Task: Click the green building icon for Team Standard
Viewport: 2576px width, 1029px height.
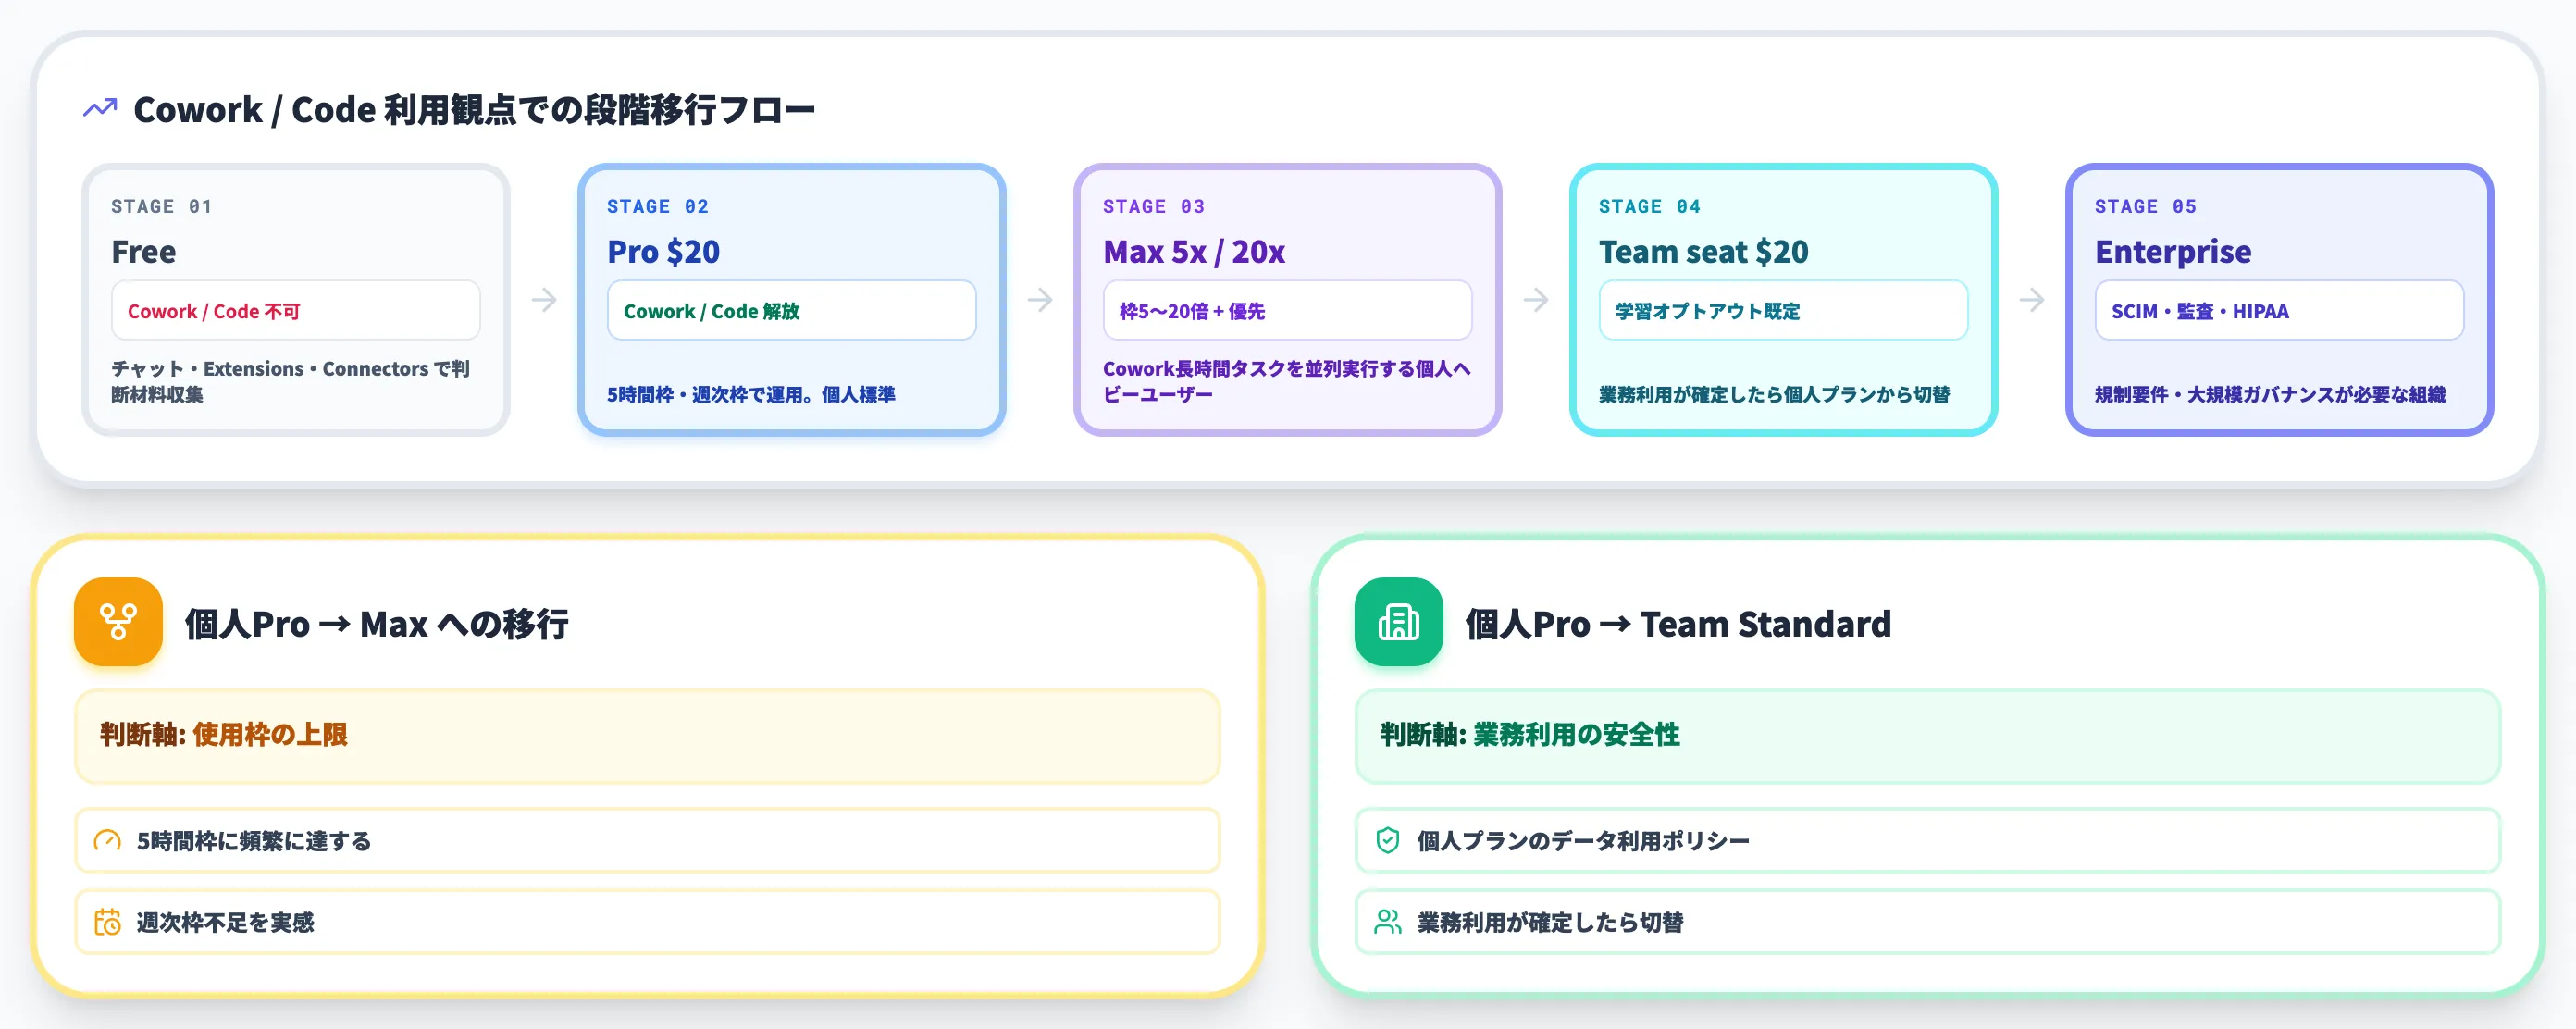Action: coord(1398,622)
